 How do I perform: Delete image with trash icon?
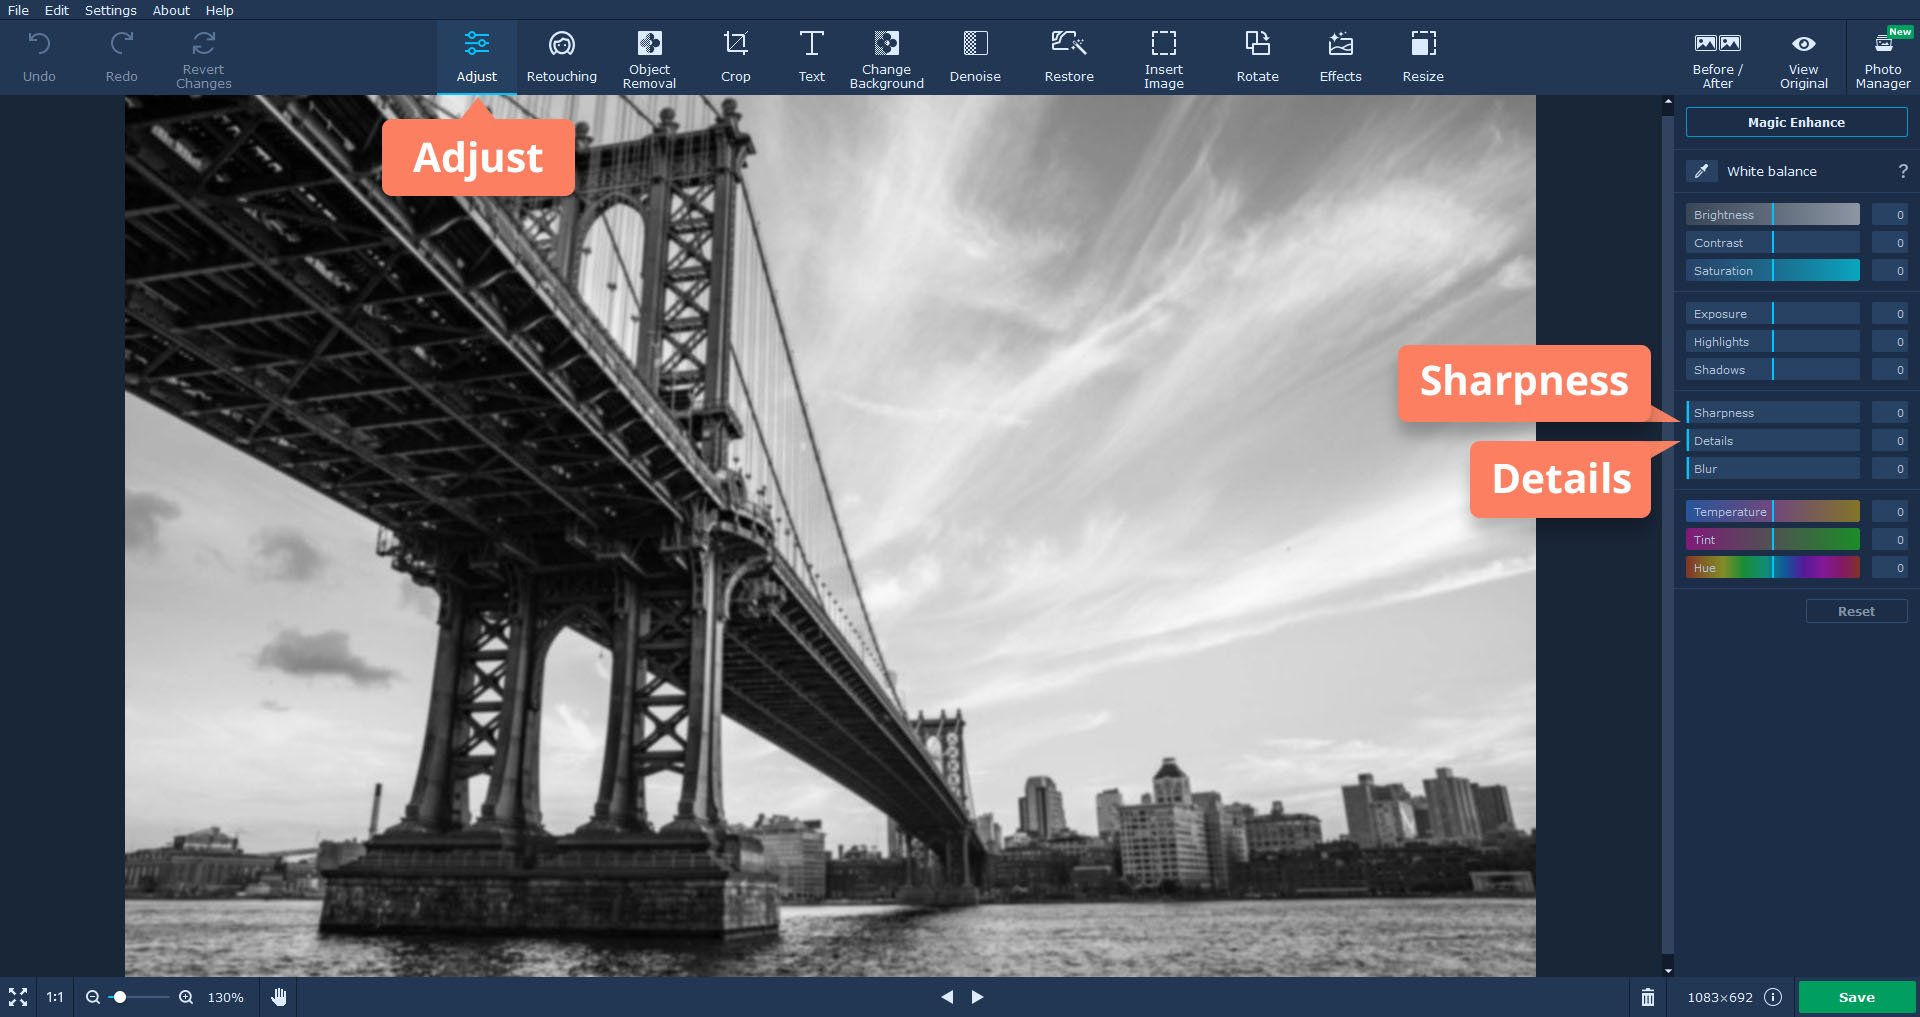pos(1648,997)
